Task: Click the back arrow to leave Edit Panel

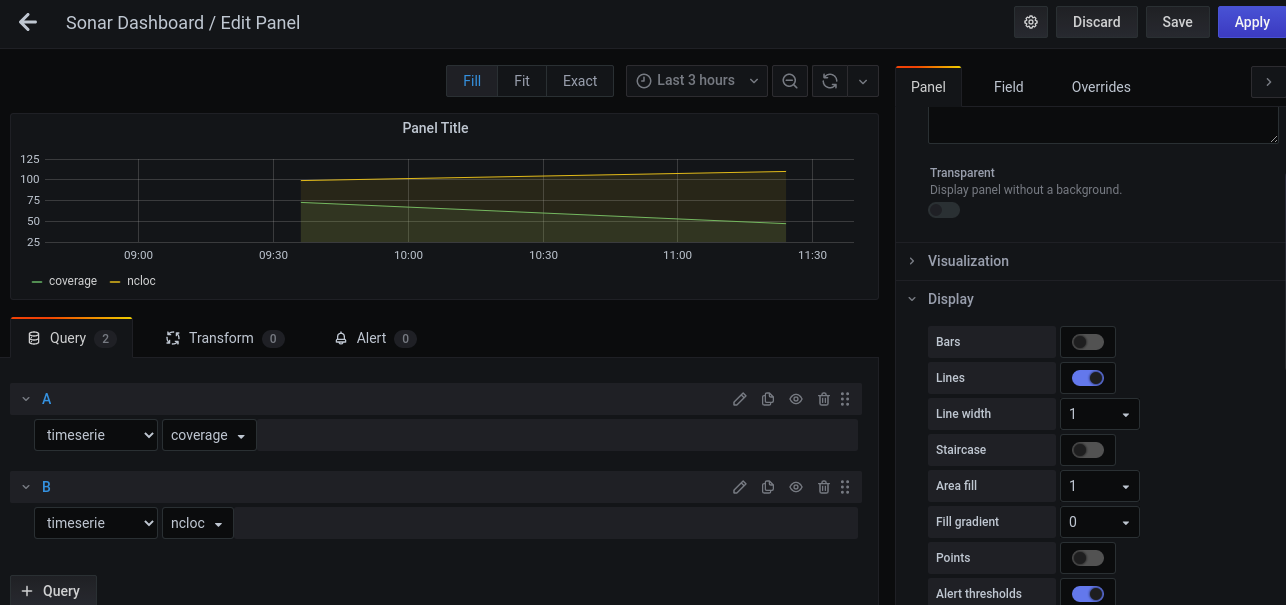Action: click(28, 22)
